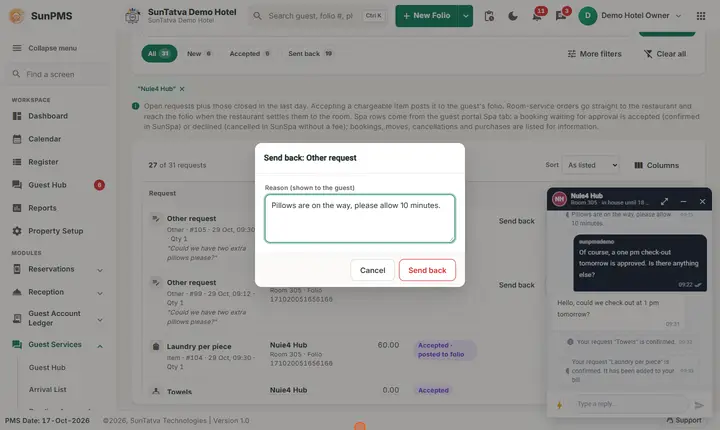Click the Reason text area

360,218
